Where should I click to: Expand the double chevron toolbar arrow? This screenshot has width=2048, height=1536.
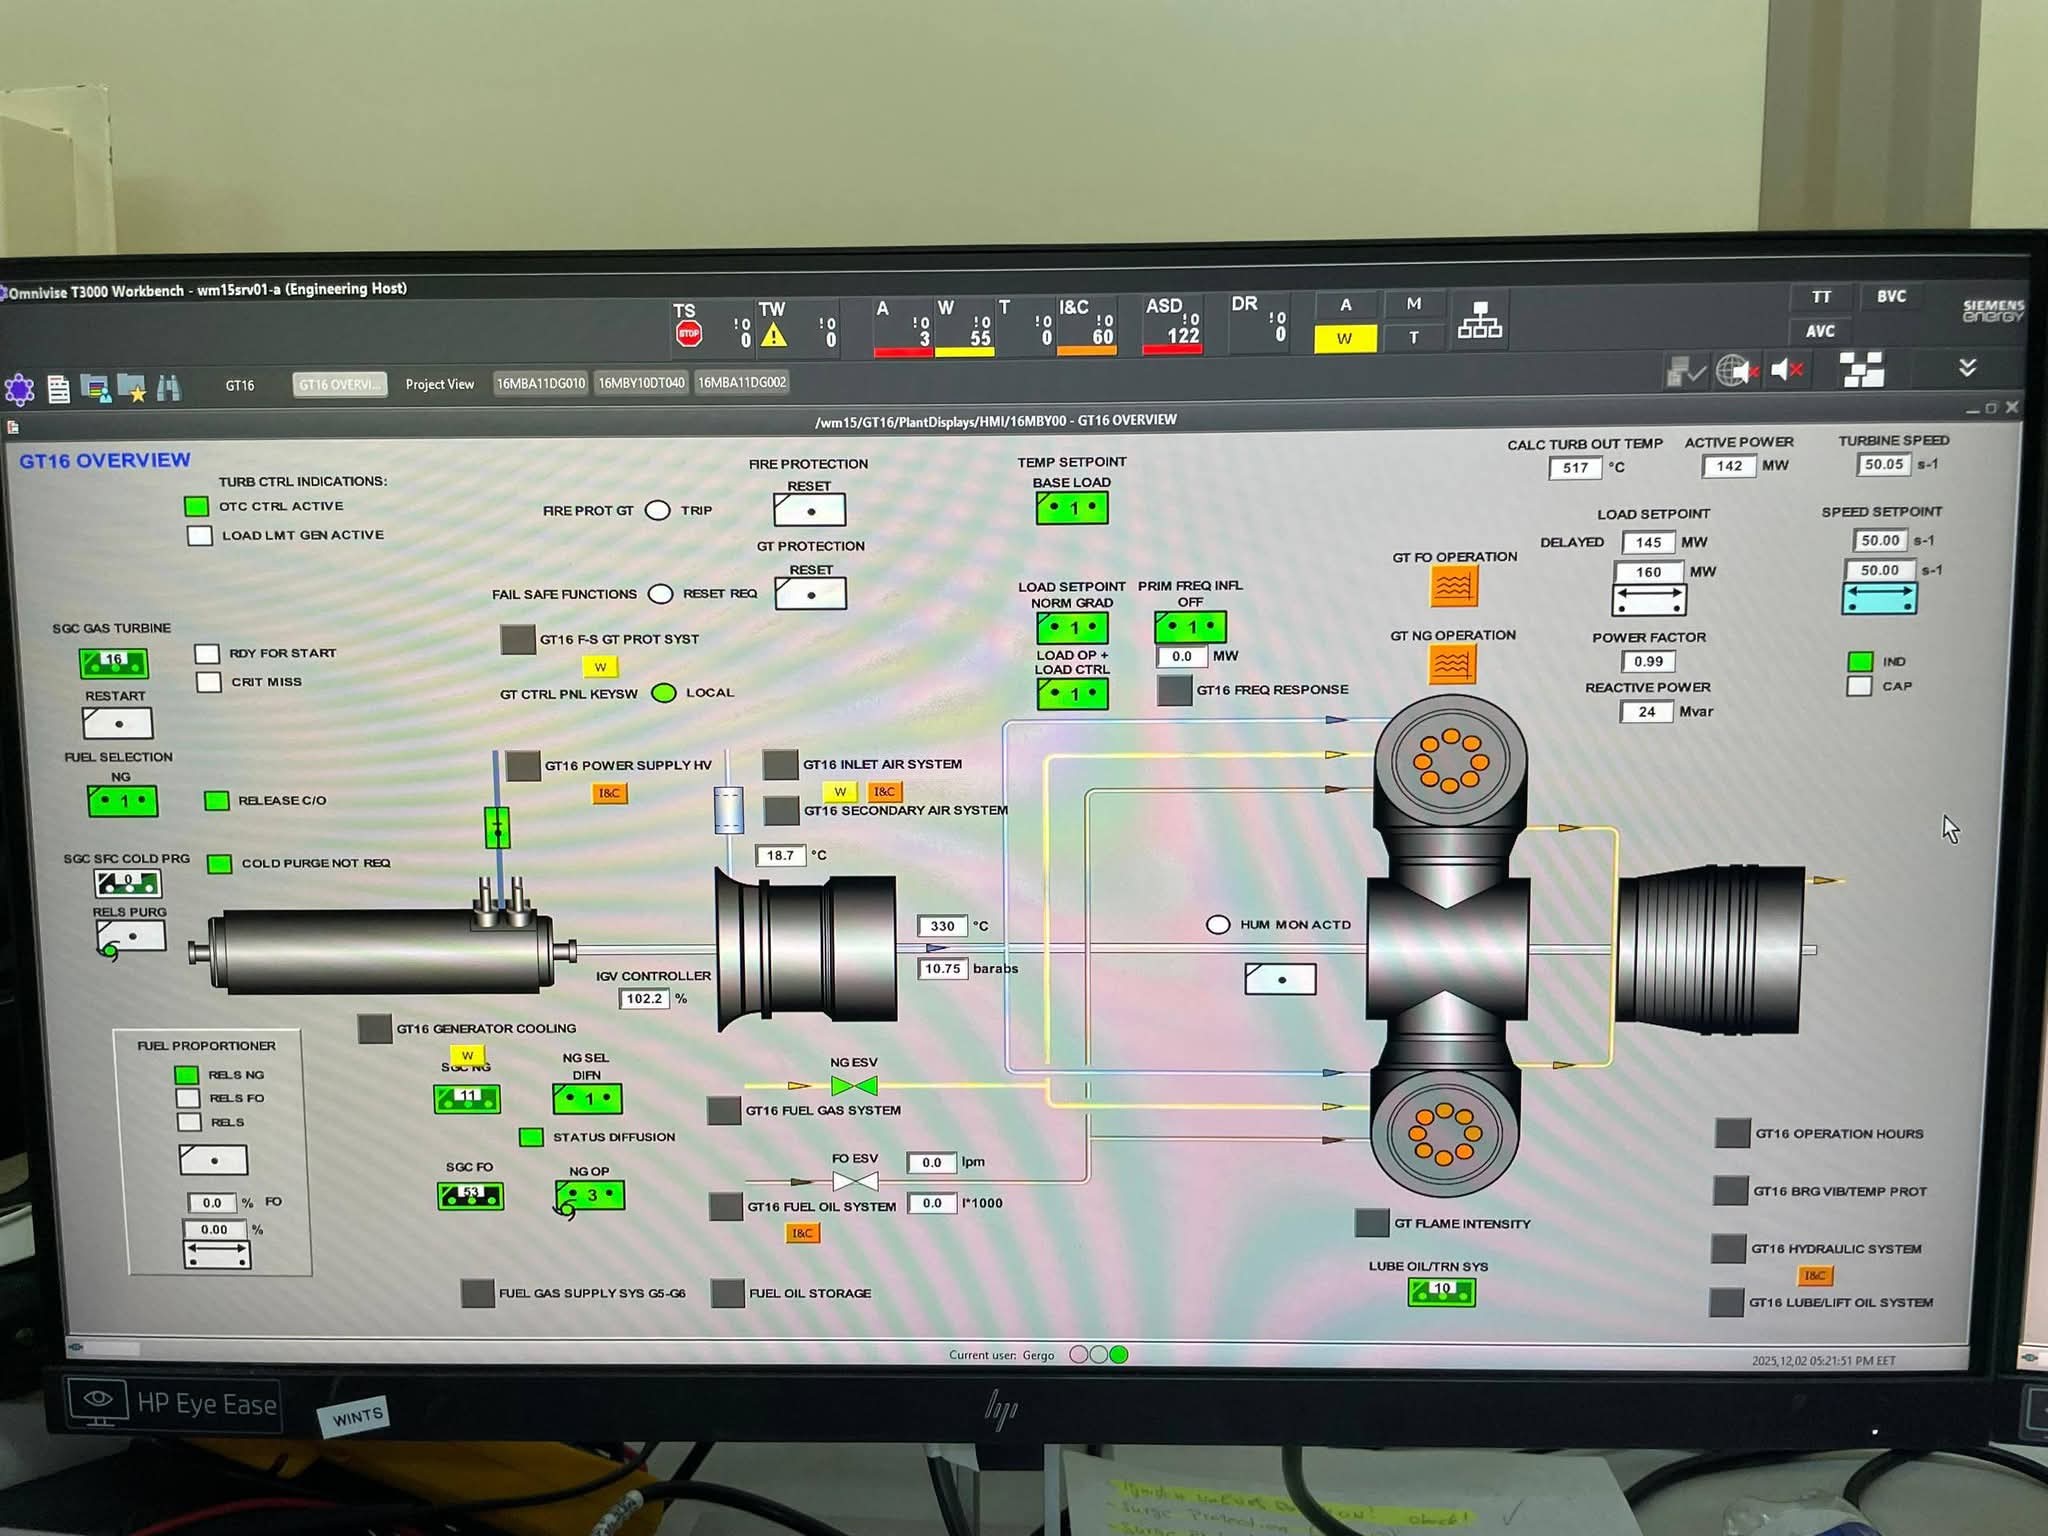[x=1967, y=367]
